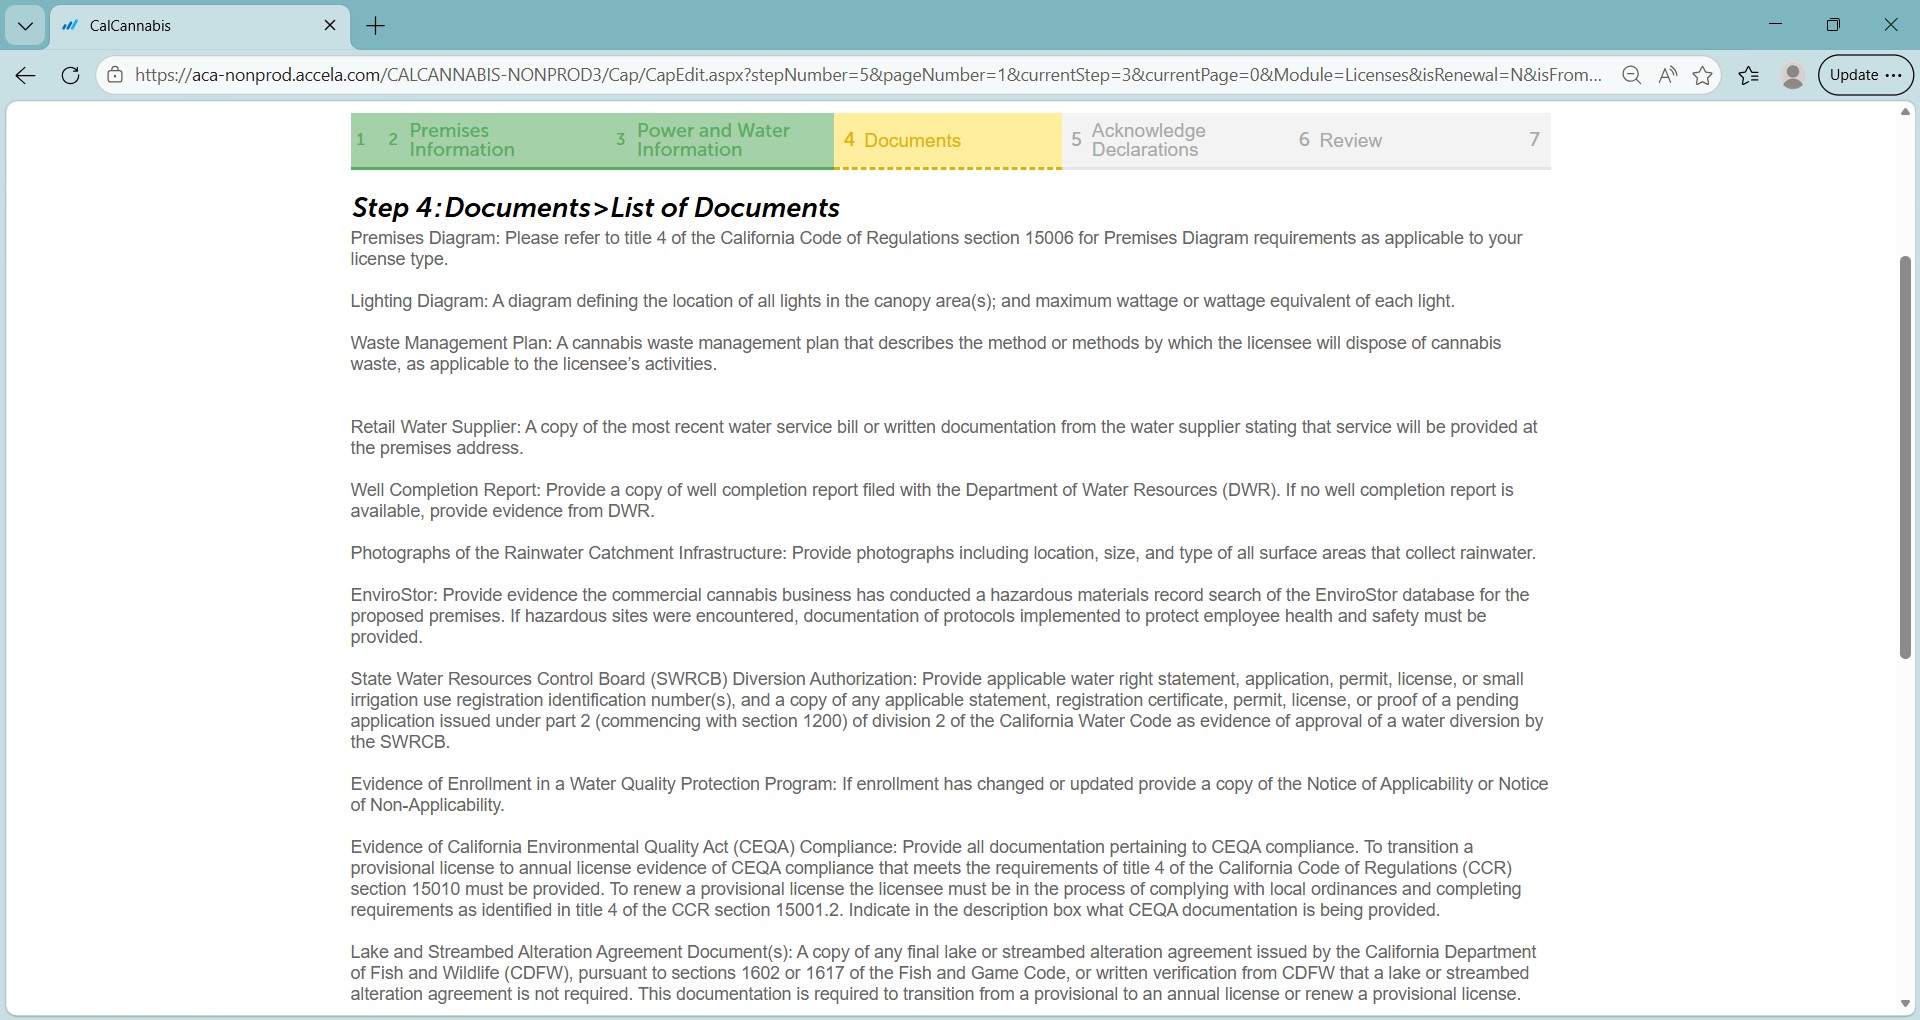Select step 5 Acknowledge Declarations
The height and width of the screenshot is (1020, 1920).
point(1175,140)
